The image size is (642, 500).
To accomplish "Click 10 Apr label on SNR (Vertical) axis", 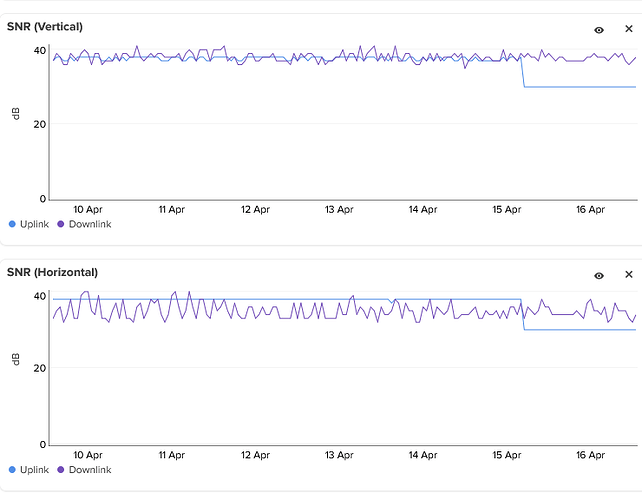I will coord(88,210).
